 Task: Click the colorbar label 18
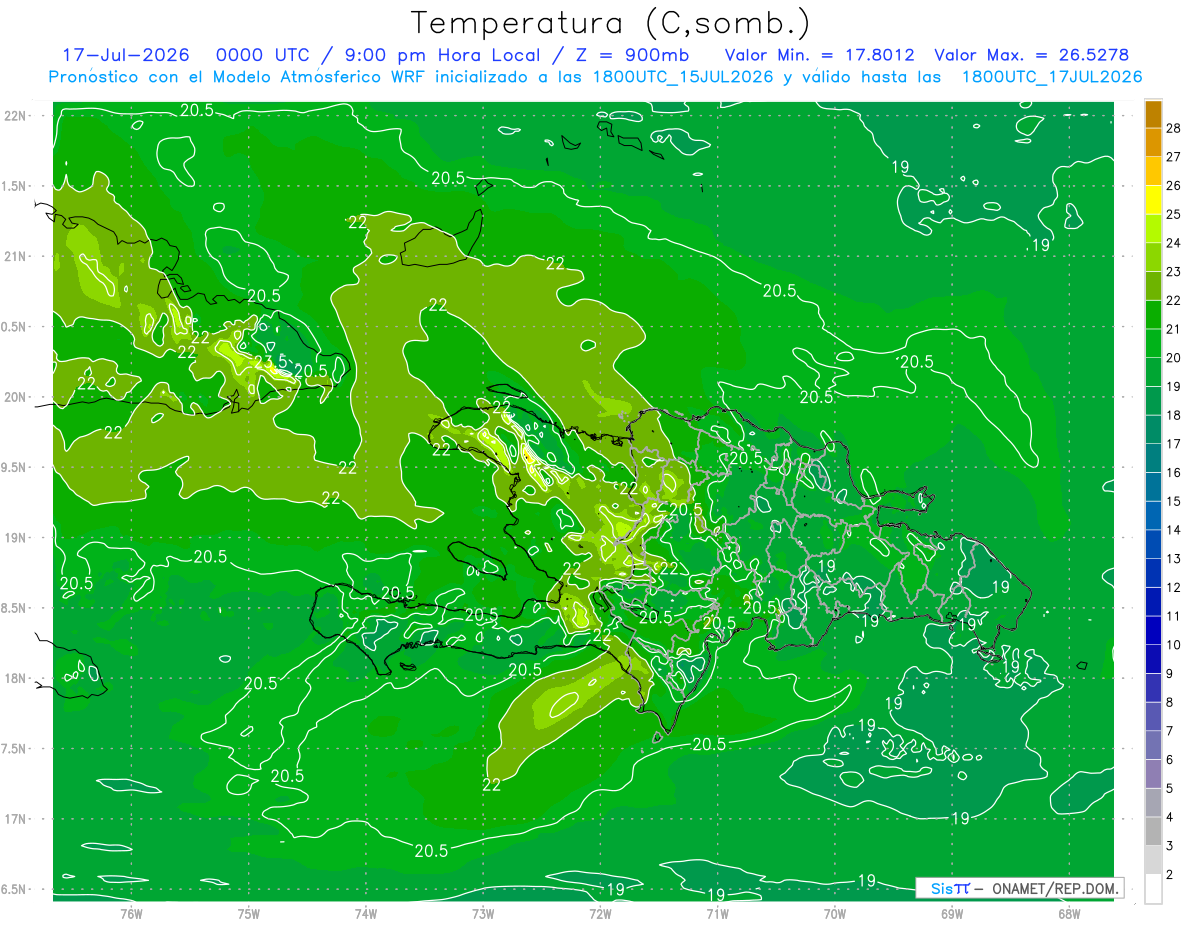[1174, 415]
